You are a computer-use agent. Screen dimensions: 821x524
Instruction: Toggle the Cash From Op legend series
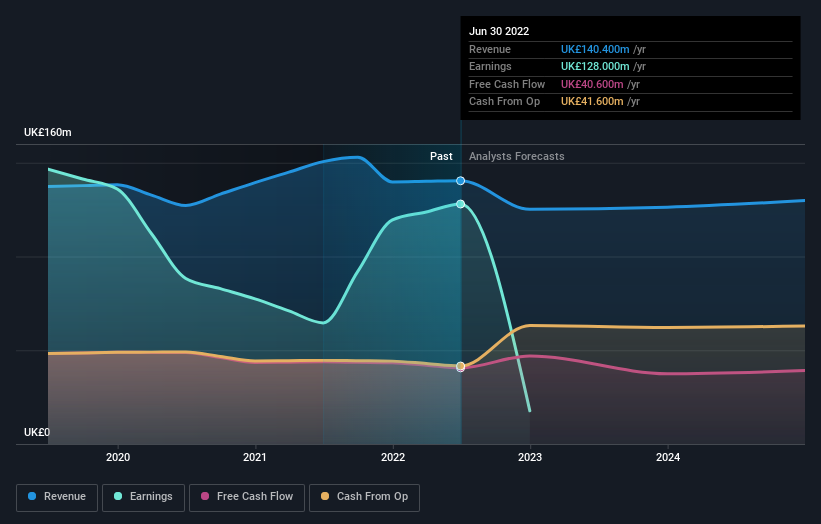(x=364, y=497)
